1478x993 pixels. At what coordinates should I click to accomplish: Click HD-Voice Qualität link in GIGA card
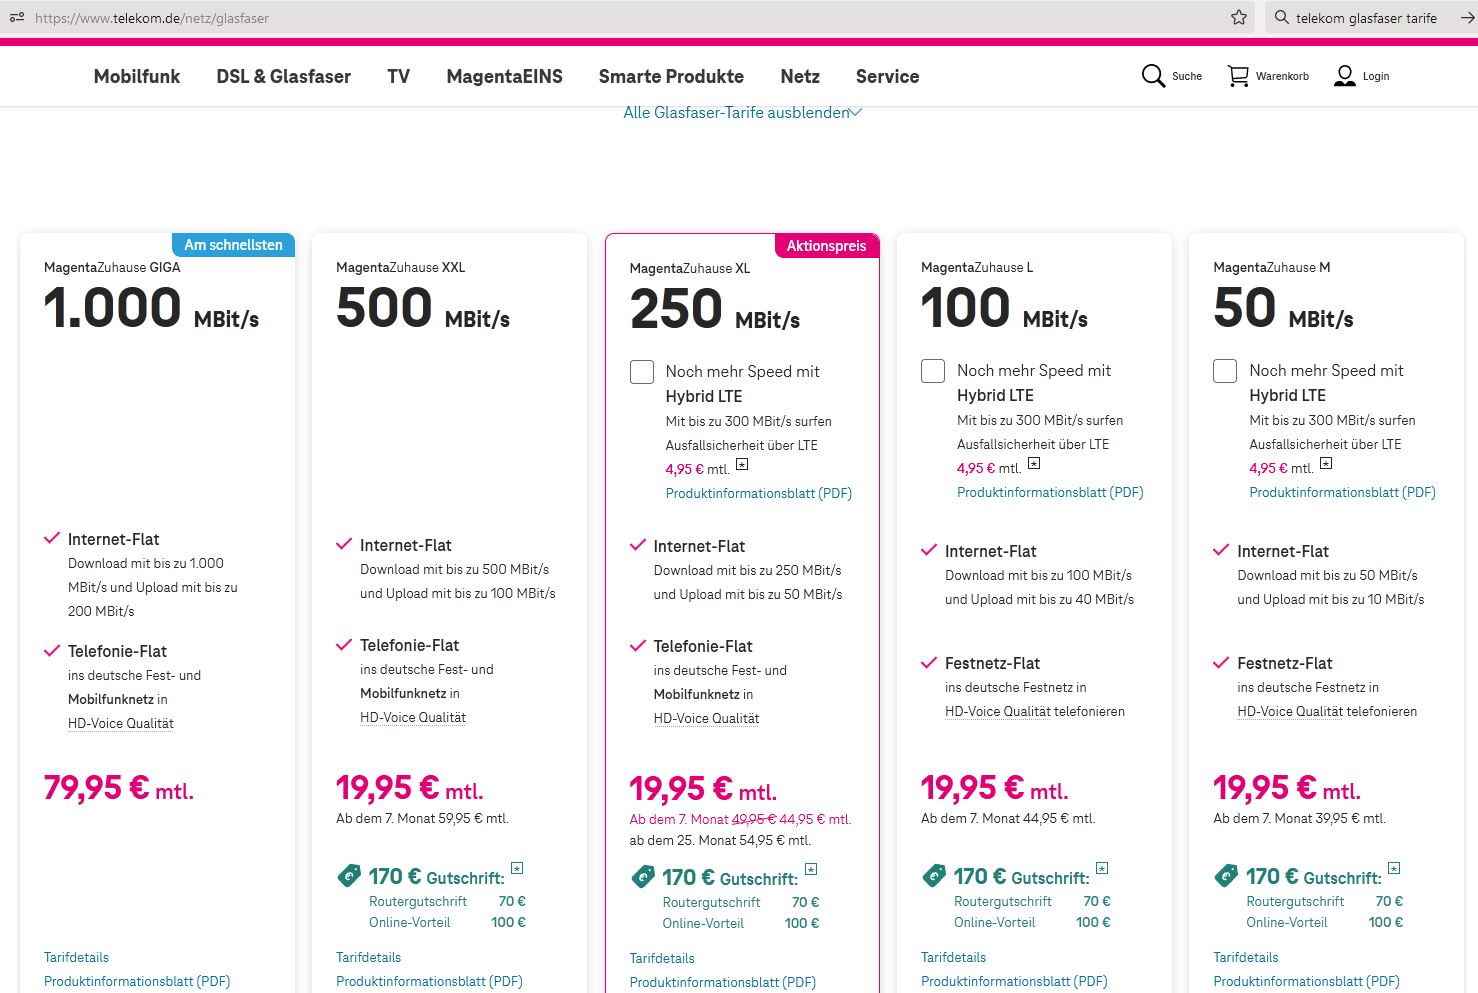(121, 723)
